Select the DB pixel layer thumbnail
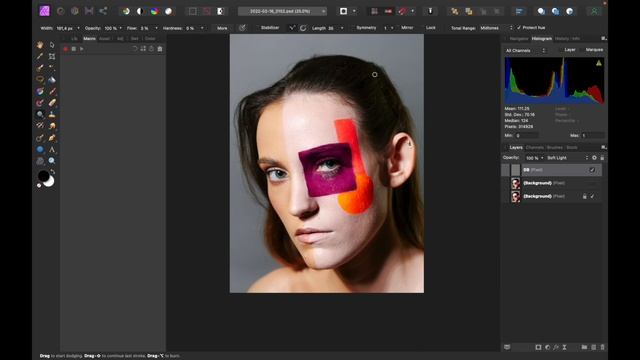 [516, 170]
